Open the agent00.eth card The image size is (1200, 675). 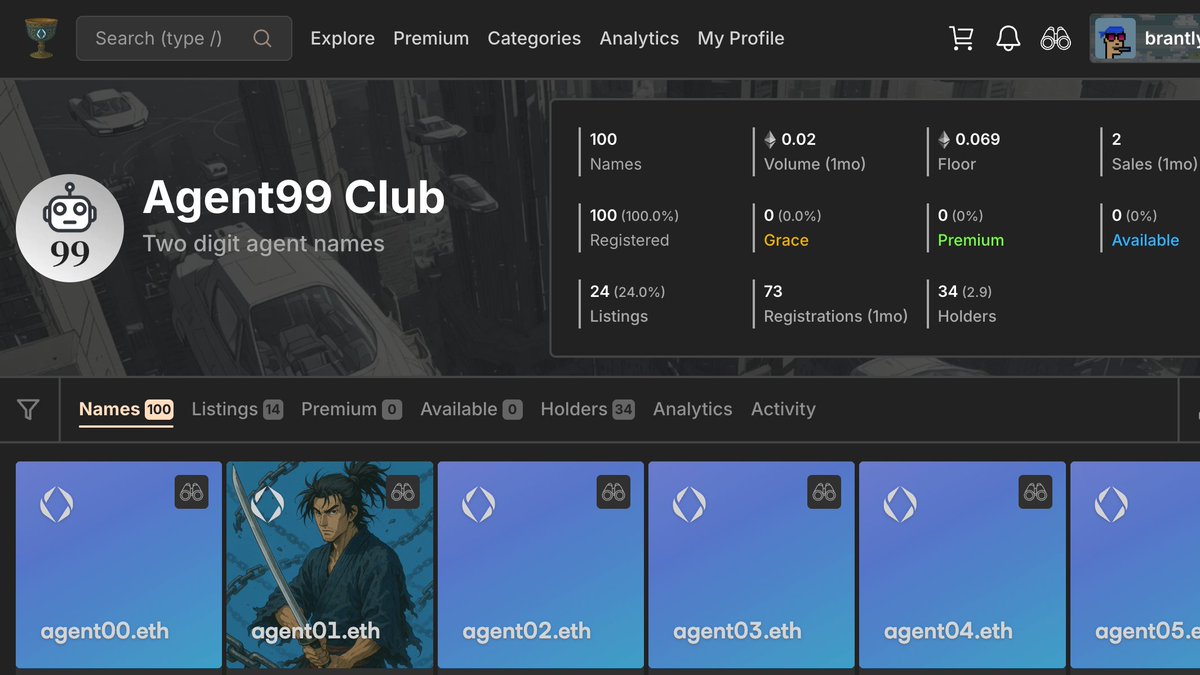click(x=119, y=565)
